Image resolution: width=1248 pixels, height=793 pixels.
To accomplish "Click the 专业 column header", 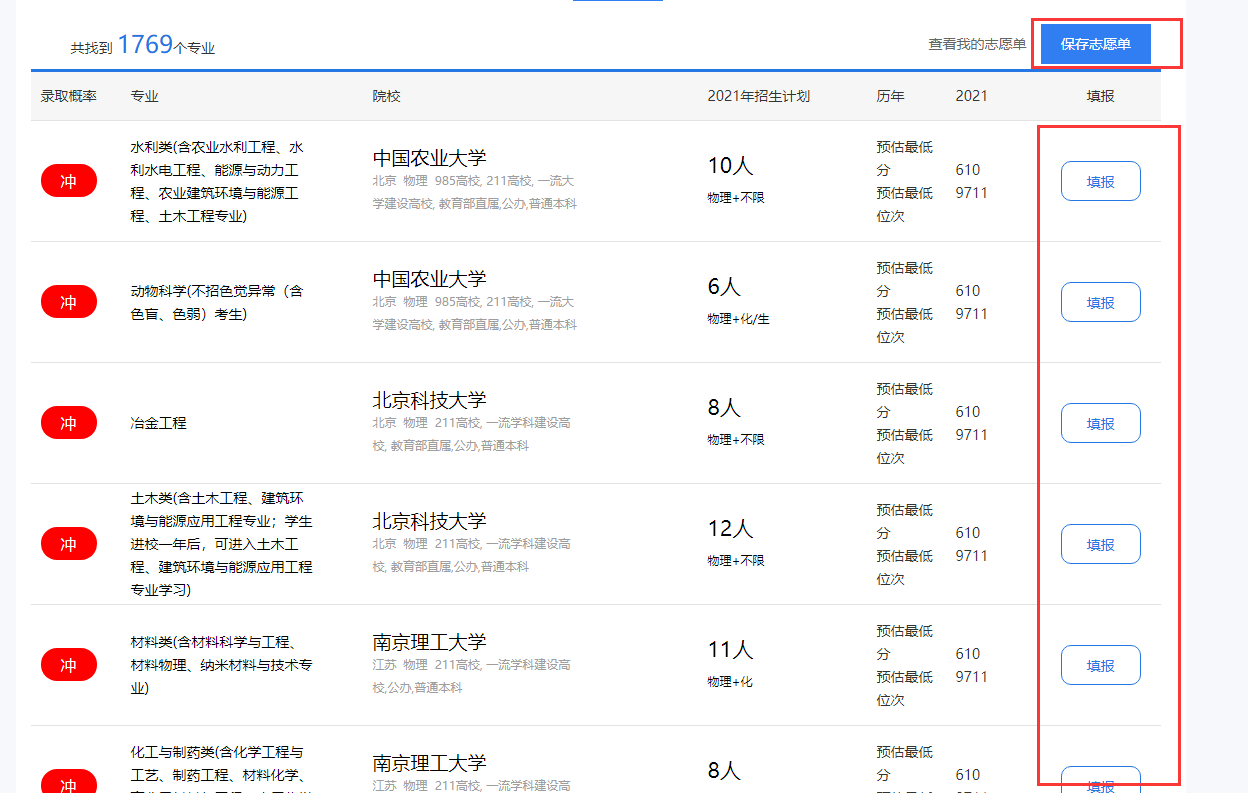I will (x=145, y=96).
